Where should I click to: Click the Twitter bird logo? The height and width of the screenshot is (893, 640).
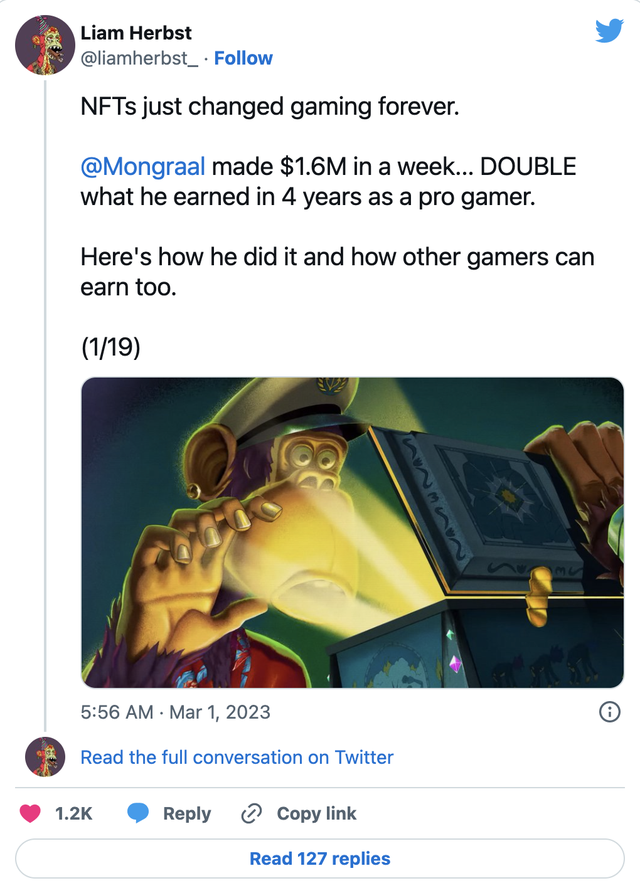[x=609, y=31]
